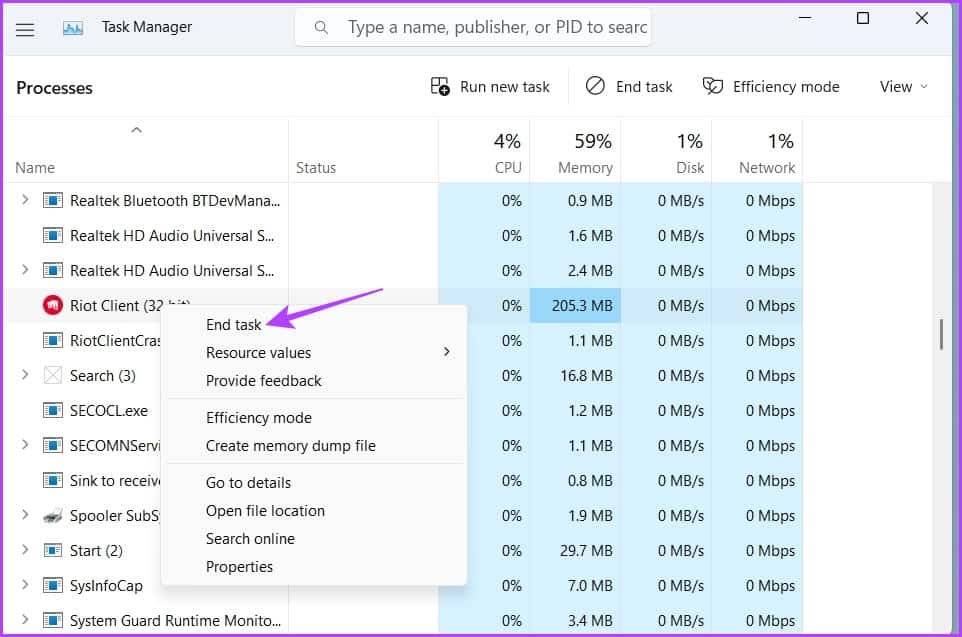
Task: Open Properties from context menu
Action: (239, 567)
